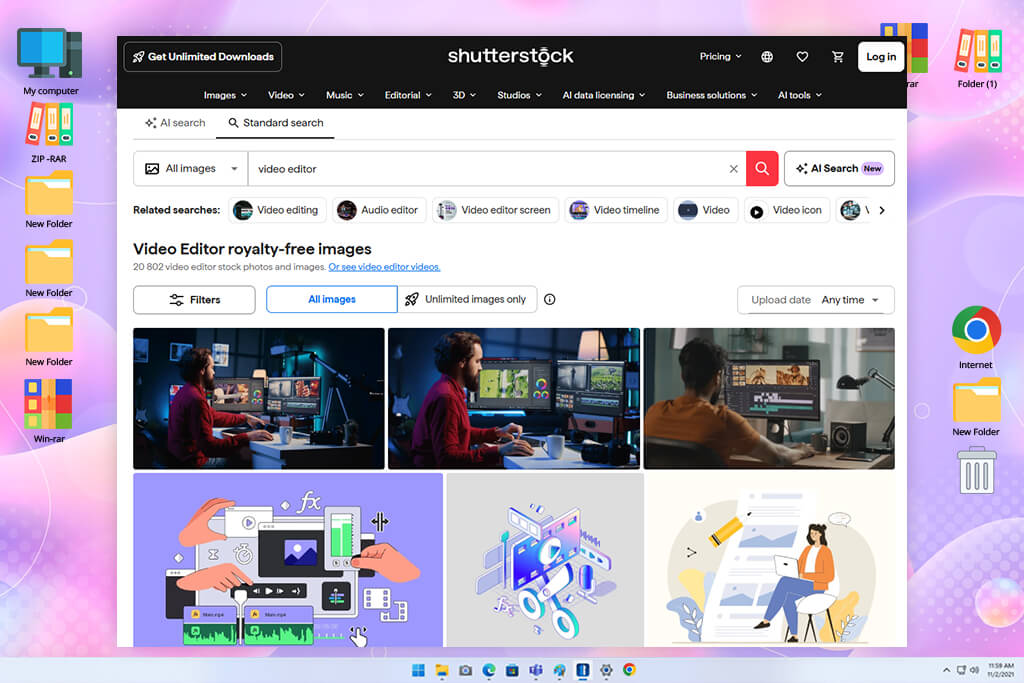Open My computer desktop icon
Screen dimensions: 1024x683
tap(50, 62)
